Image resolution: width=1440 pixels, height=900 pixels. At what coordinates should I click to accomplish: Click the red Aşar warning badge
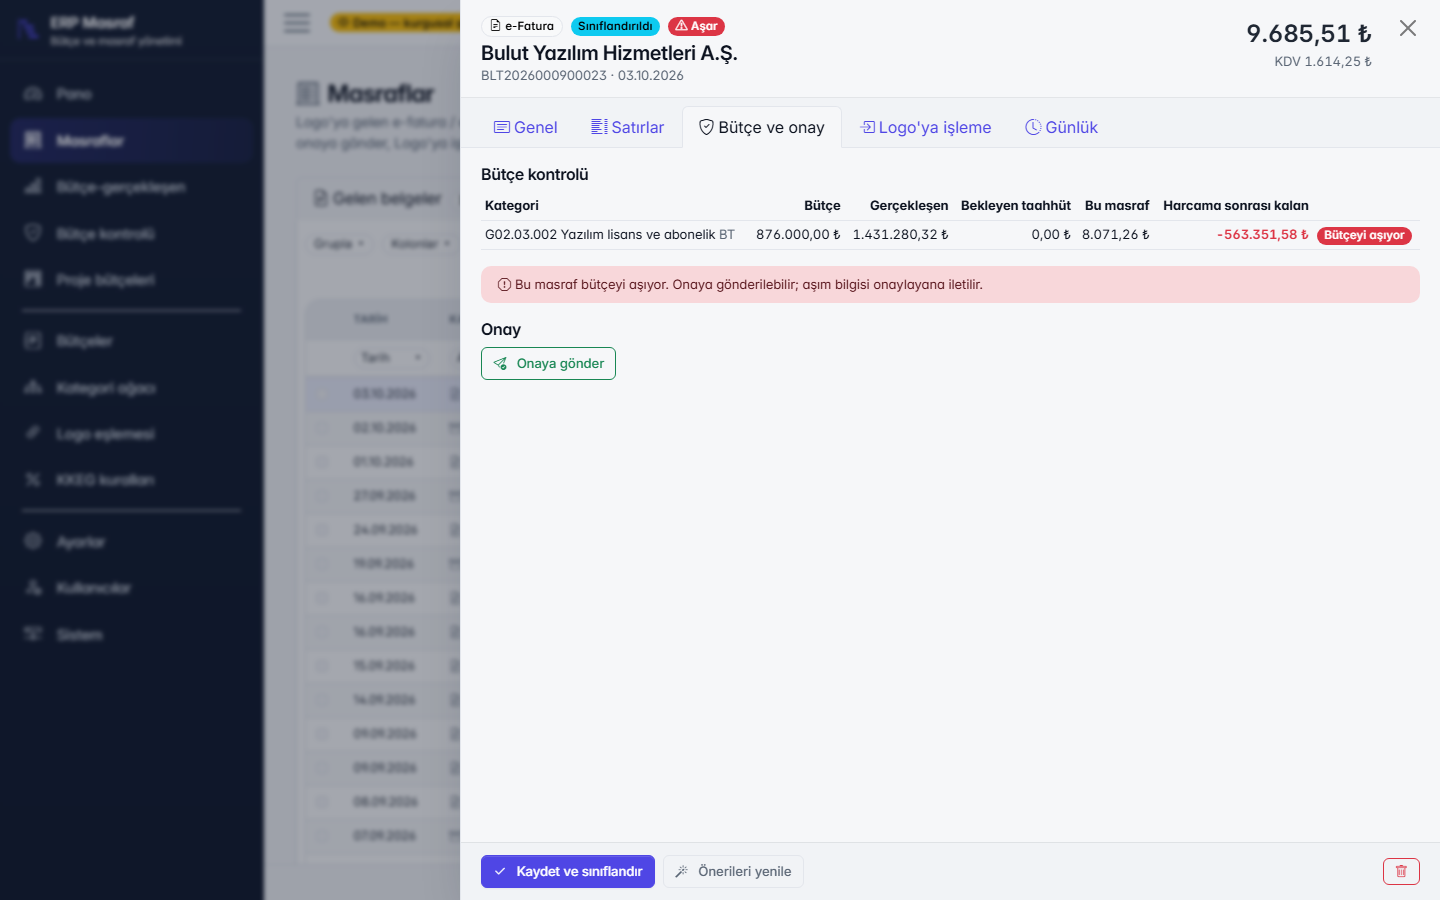click(696, 26)
